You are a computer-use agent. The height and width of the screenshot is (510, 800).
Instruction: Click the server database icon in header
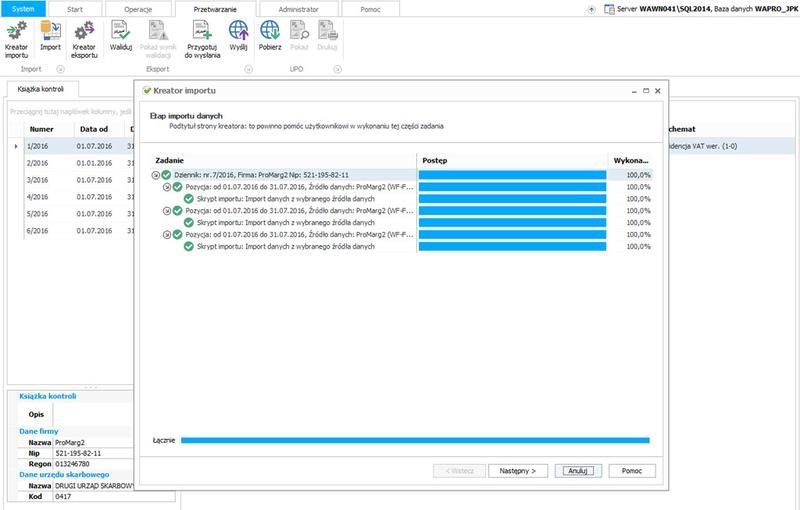pos(609,9)
